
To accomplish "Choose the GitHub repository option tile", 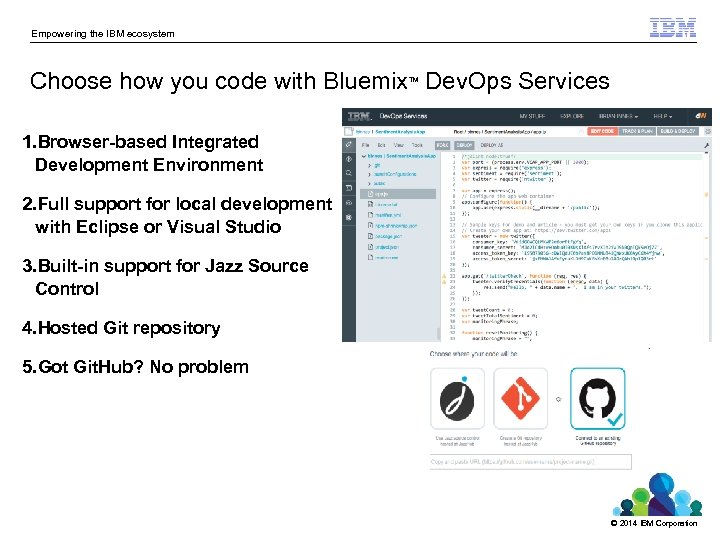I will point(597,399).
